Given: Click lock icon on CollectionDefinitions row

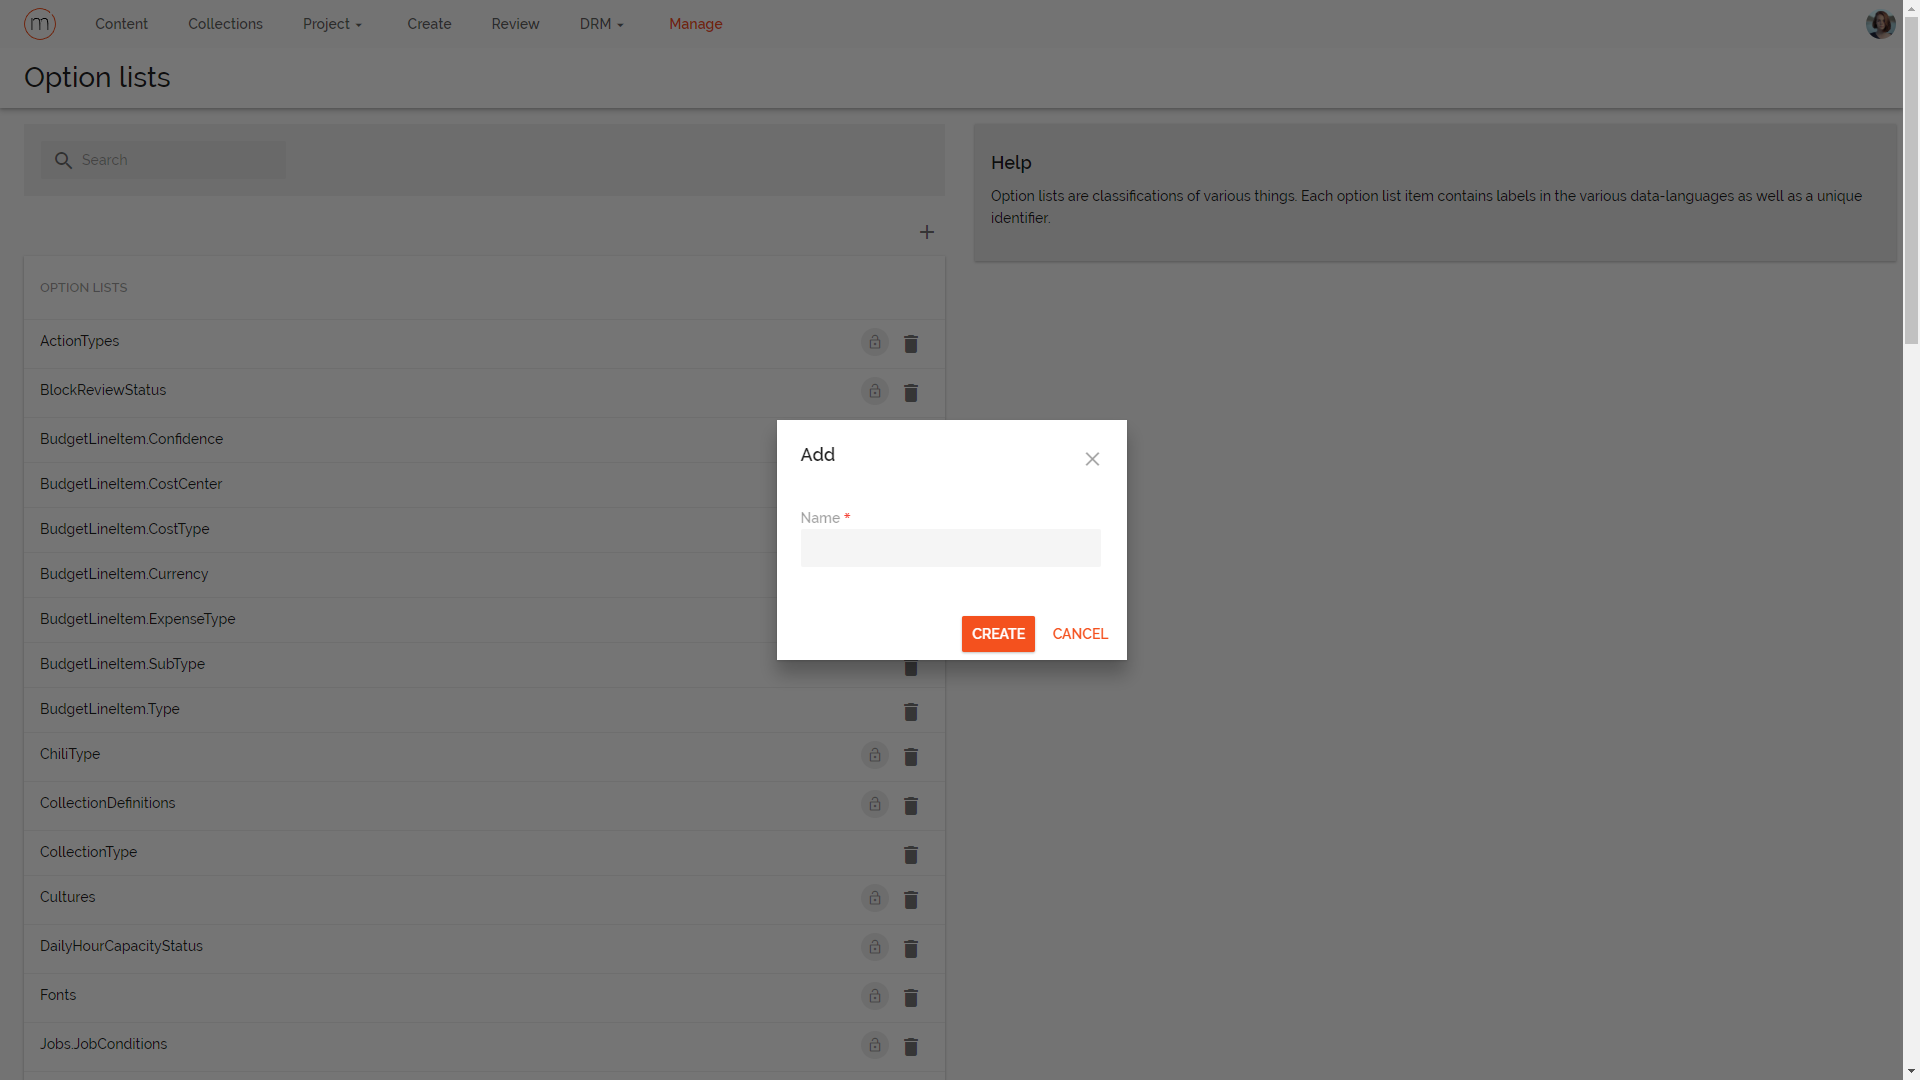Looking at the screenshot, I should (x=875, y=804).
